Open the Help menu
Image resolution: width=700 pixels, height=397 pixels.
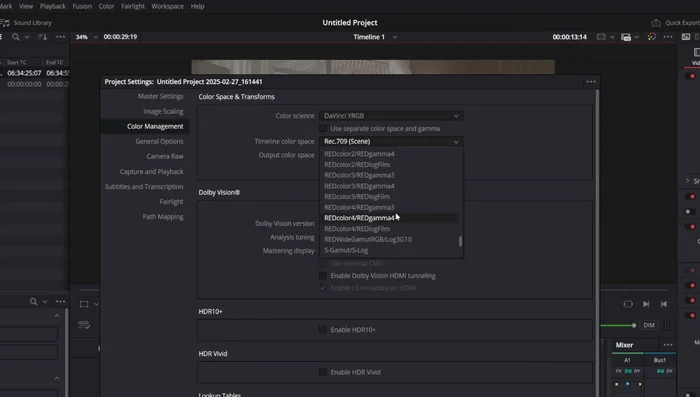197,6
